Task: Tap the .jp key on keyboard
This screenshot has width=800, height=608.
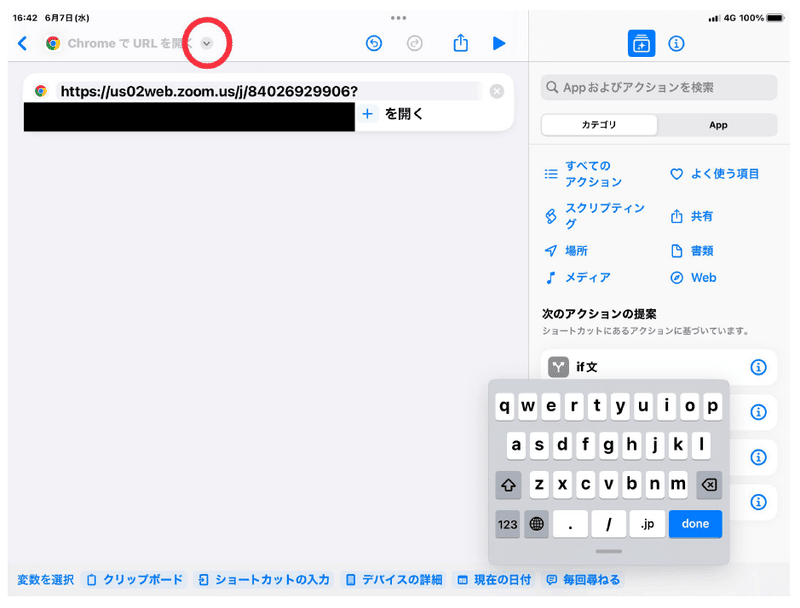Action: (x=647, y=524)
